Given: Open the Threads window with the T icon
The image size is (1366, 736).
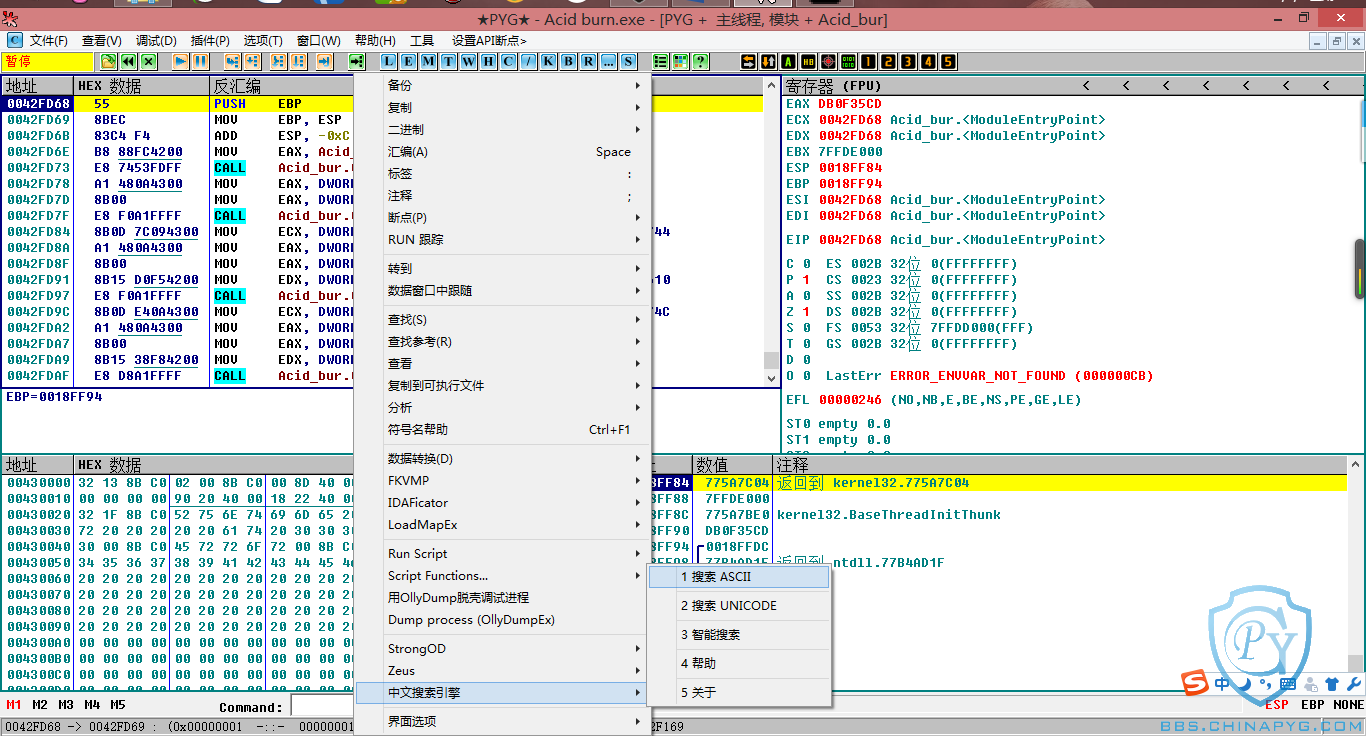Looking at the screenshot, I should click(448, 61).
